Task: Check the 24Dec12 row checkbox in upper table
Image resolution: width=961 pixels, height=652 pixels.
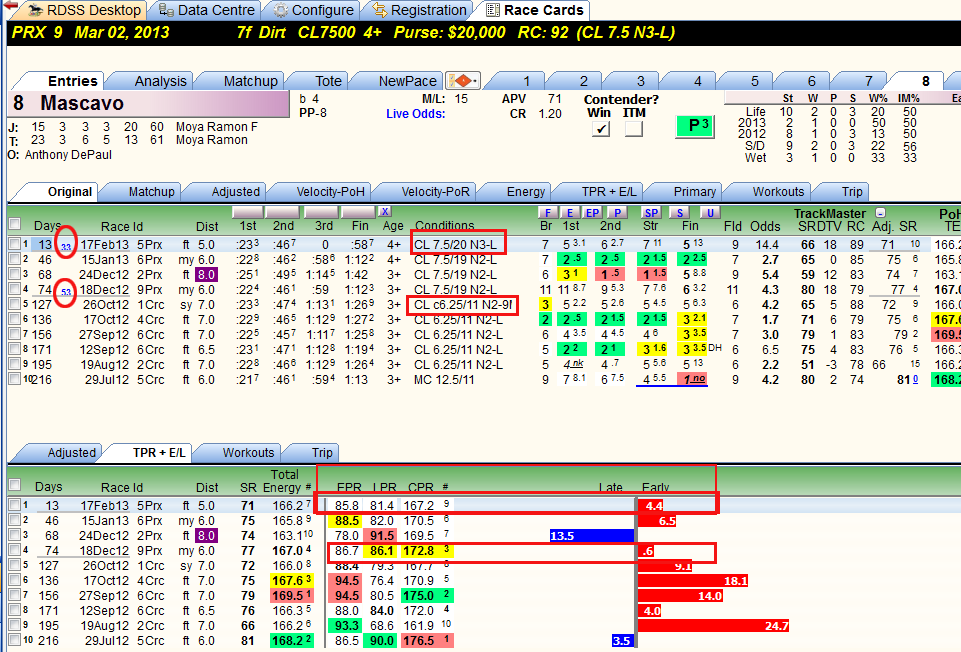Action: click(15, 274)
